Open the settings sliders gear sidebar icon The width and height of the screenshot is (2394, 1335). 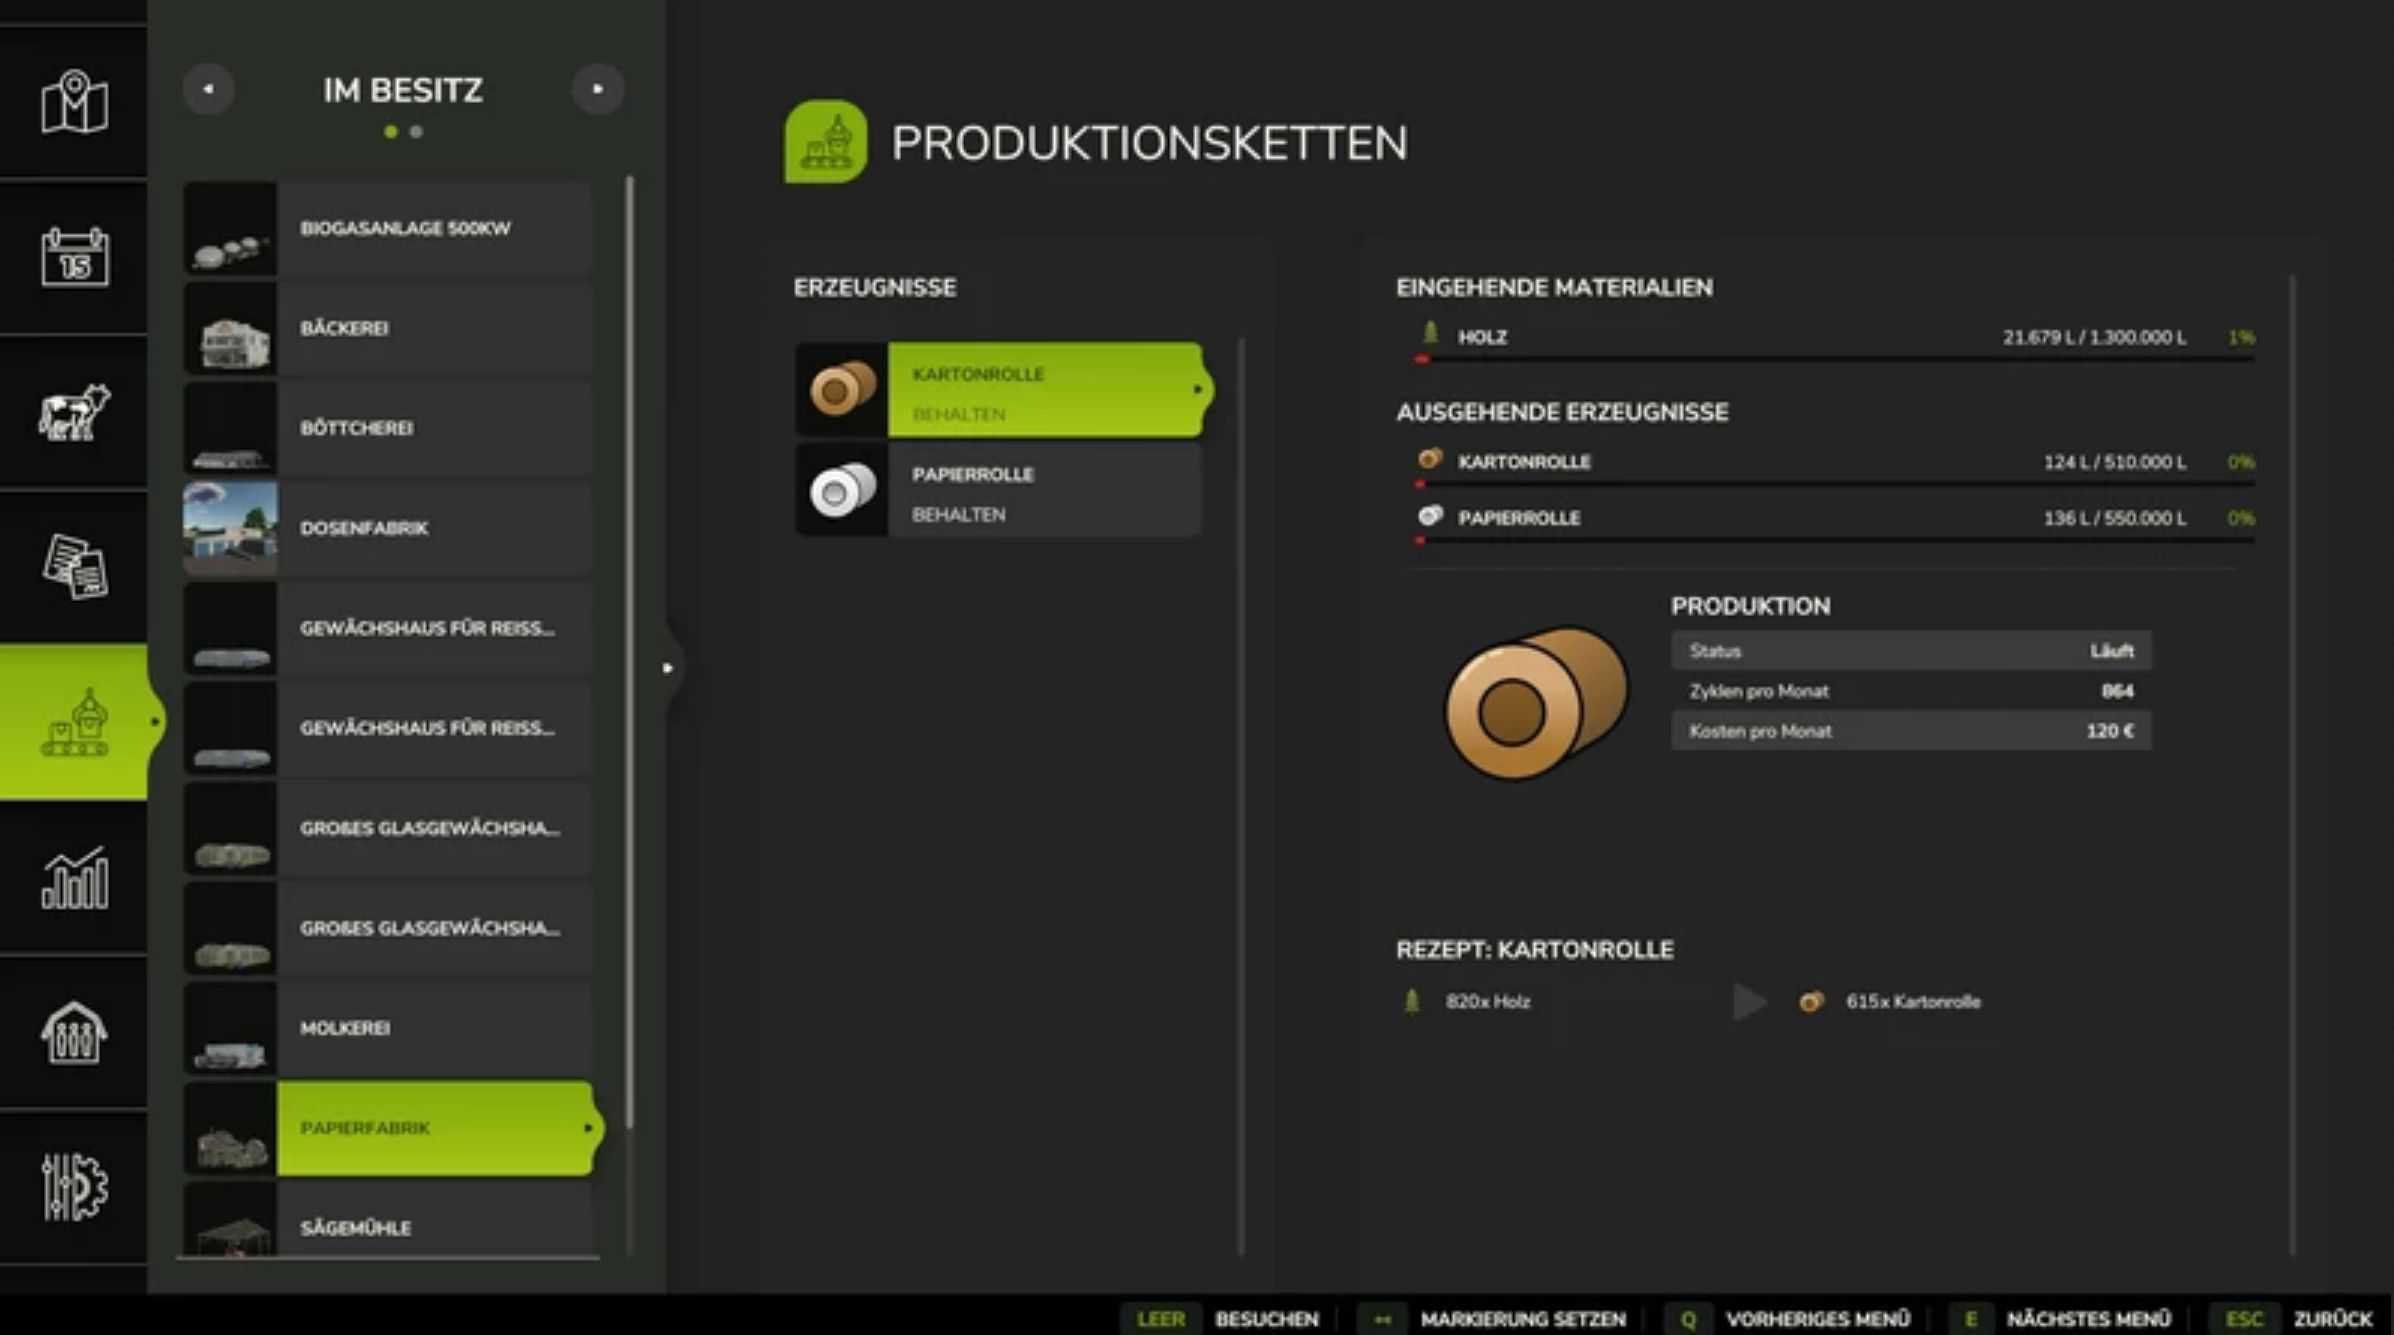[x=74, y=1187]
